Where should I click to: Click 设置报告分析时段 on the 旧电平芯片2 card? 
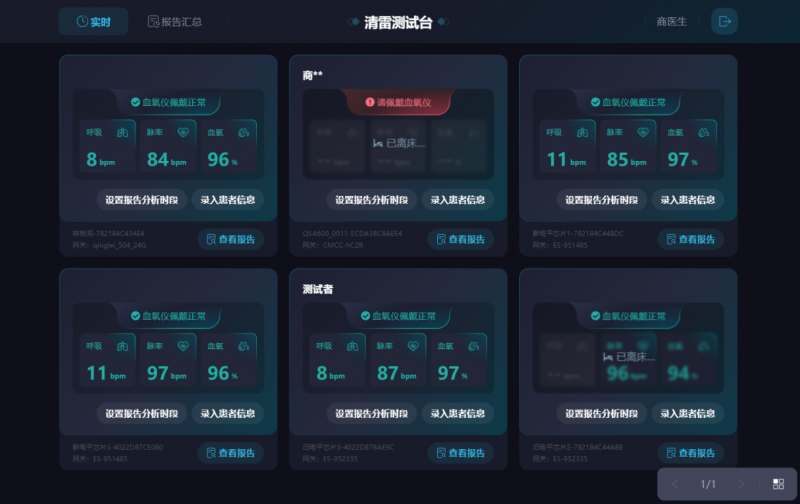pyautogui.click(x=602, y=413)
